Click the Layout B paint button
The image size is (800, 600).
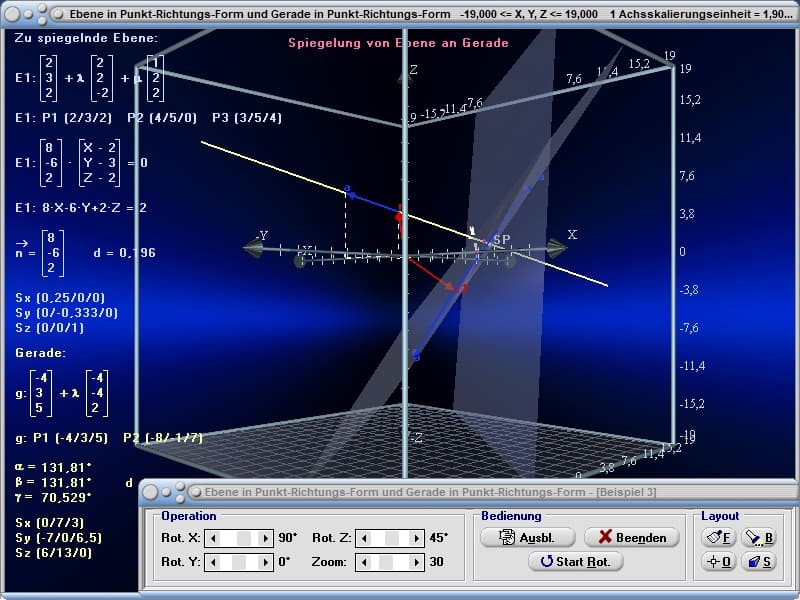click(x=759, y=537)
